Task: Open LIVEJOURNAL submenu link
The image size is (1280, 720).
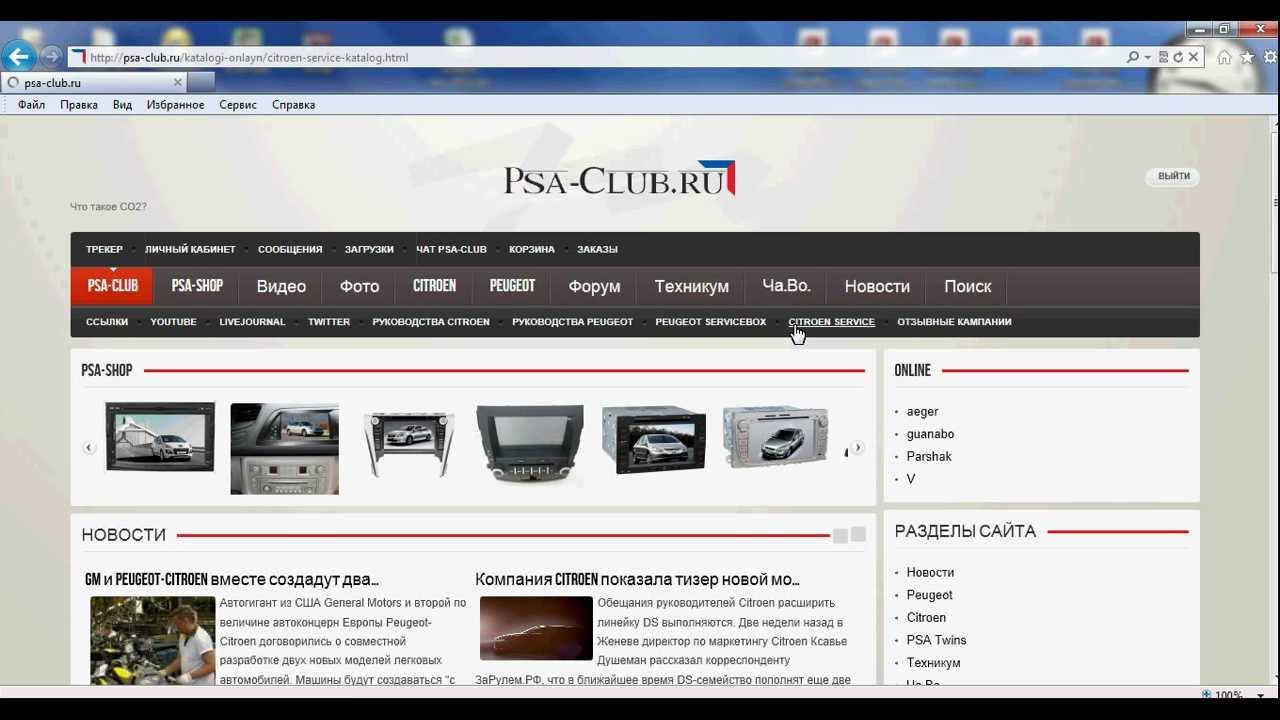Action: (x=252, y=322)
